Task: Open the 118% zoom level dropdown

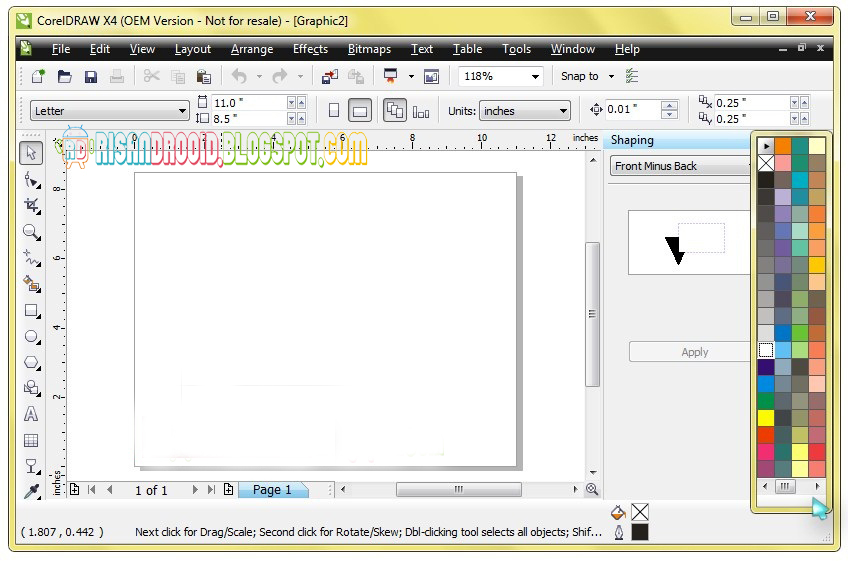Action: coord(501,76)
